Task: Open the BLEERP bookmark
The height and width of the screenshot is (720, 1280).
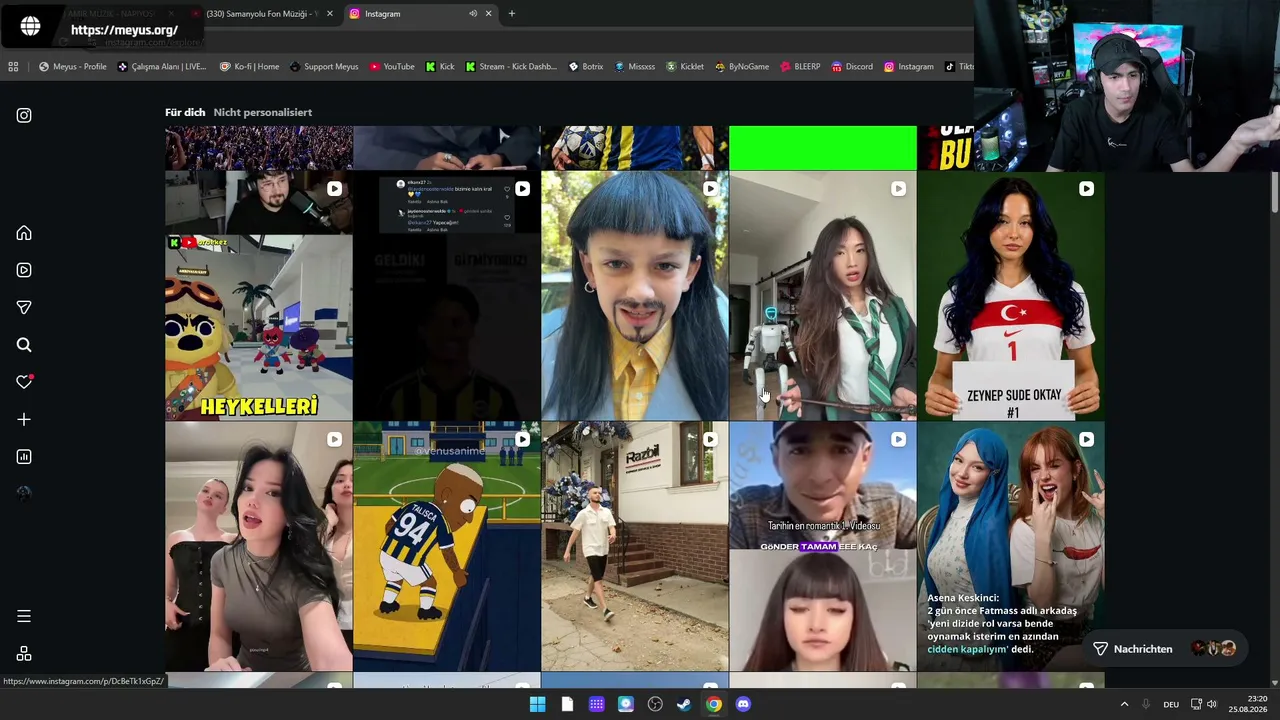Action: pos(800,67)
